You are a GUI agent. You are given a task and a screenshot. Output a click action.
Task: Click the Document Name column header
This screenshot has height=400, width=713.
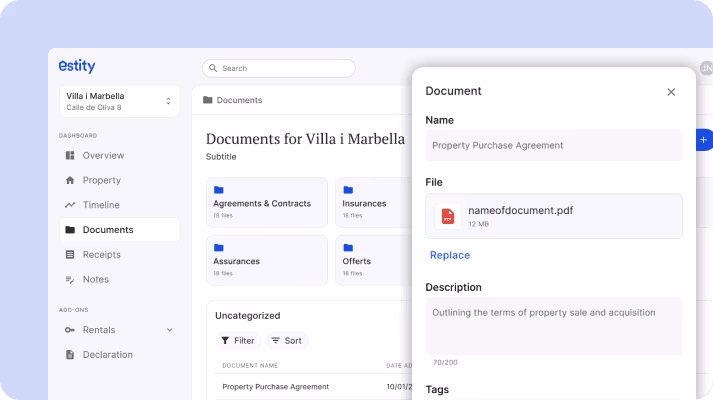click(250, 365)
